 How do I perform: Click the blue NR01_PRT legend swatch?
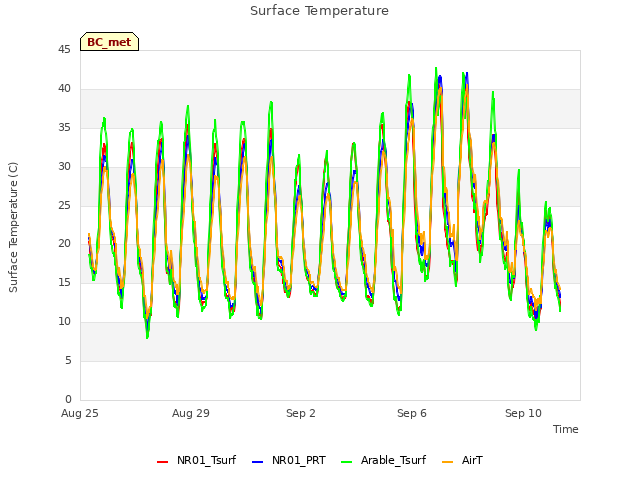[x=258, y=462]
